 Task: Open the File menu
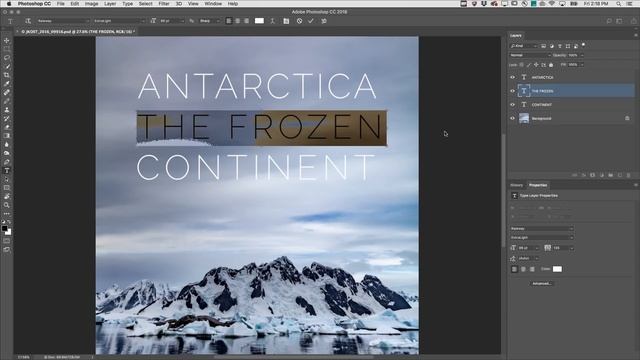[61, 4]
